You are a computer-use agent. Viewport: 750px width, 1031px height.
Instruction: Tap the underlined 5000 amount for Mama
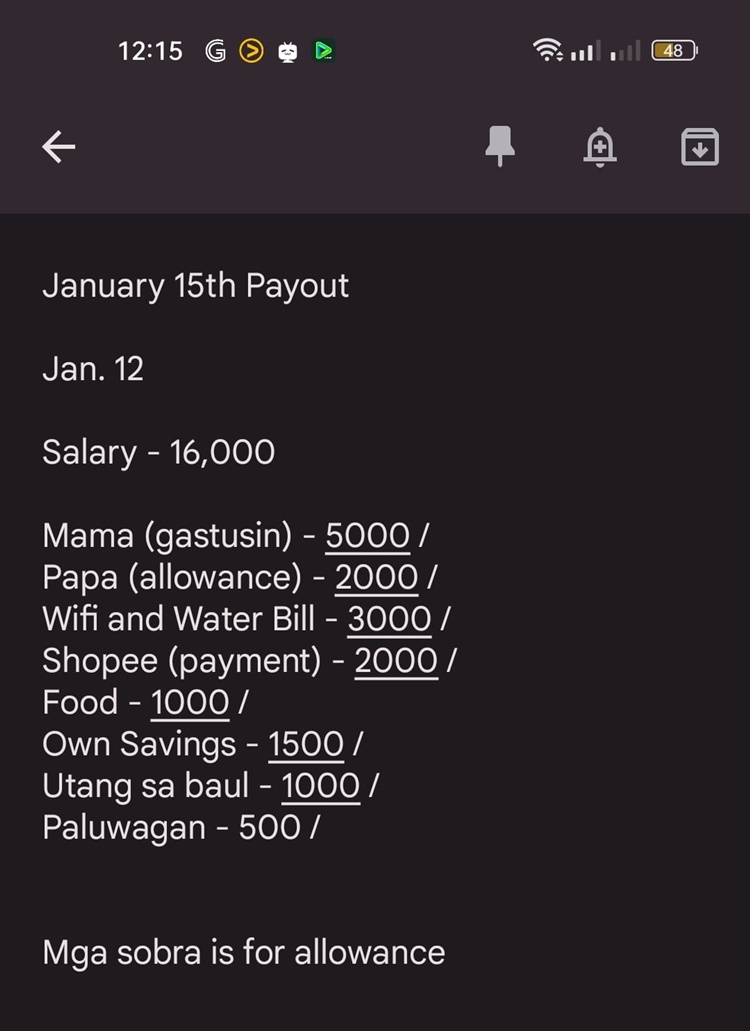coord(367,536)
